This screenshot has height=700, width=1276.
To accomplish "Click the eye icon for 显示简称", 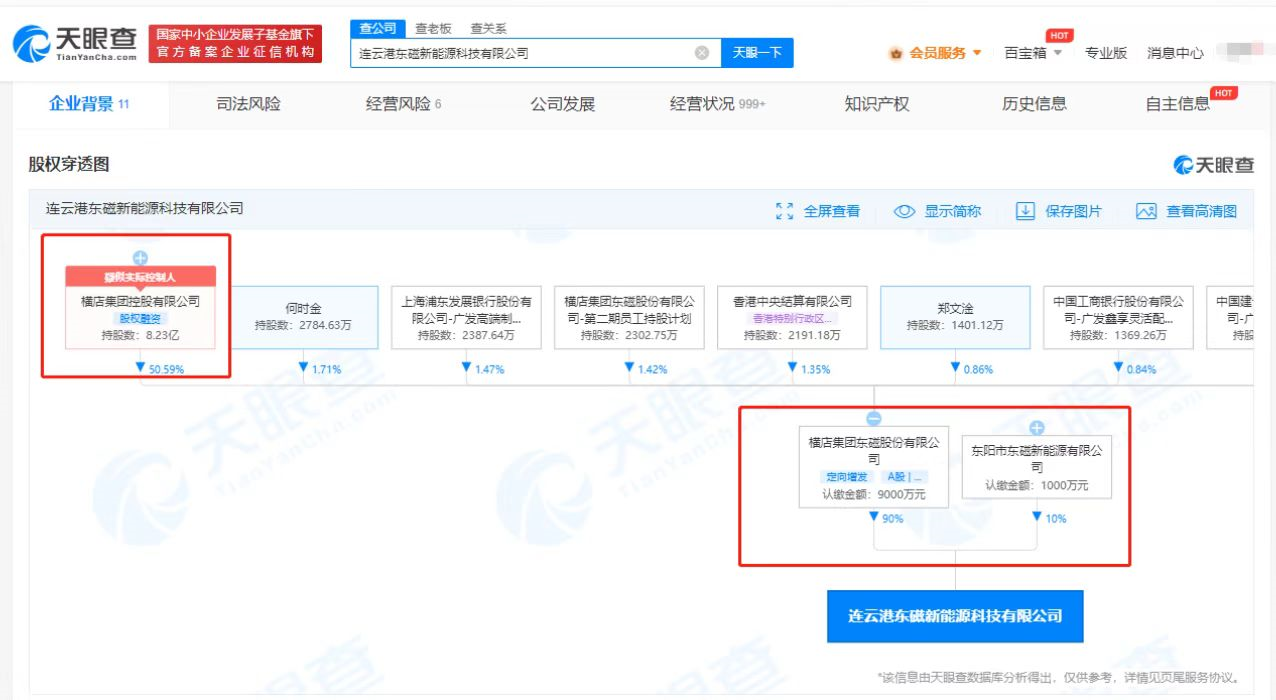I will [904, 211].
